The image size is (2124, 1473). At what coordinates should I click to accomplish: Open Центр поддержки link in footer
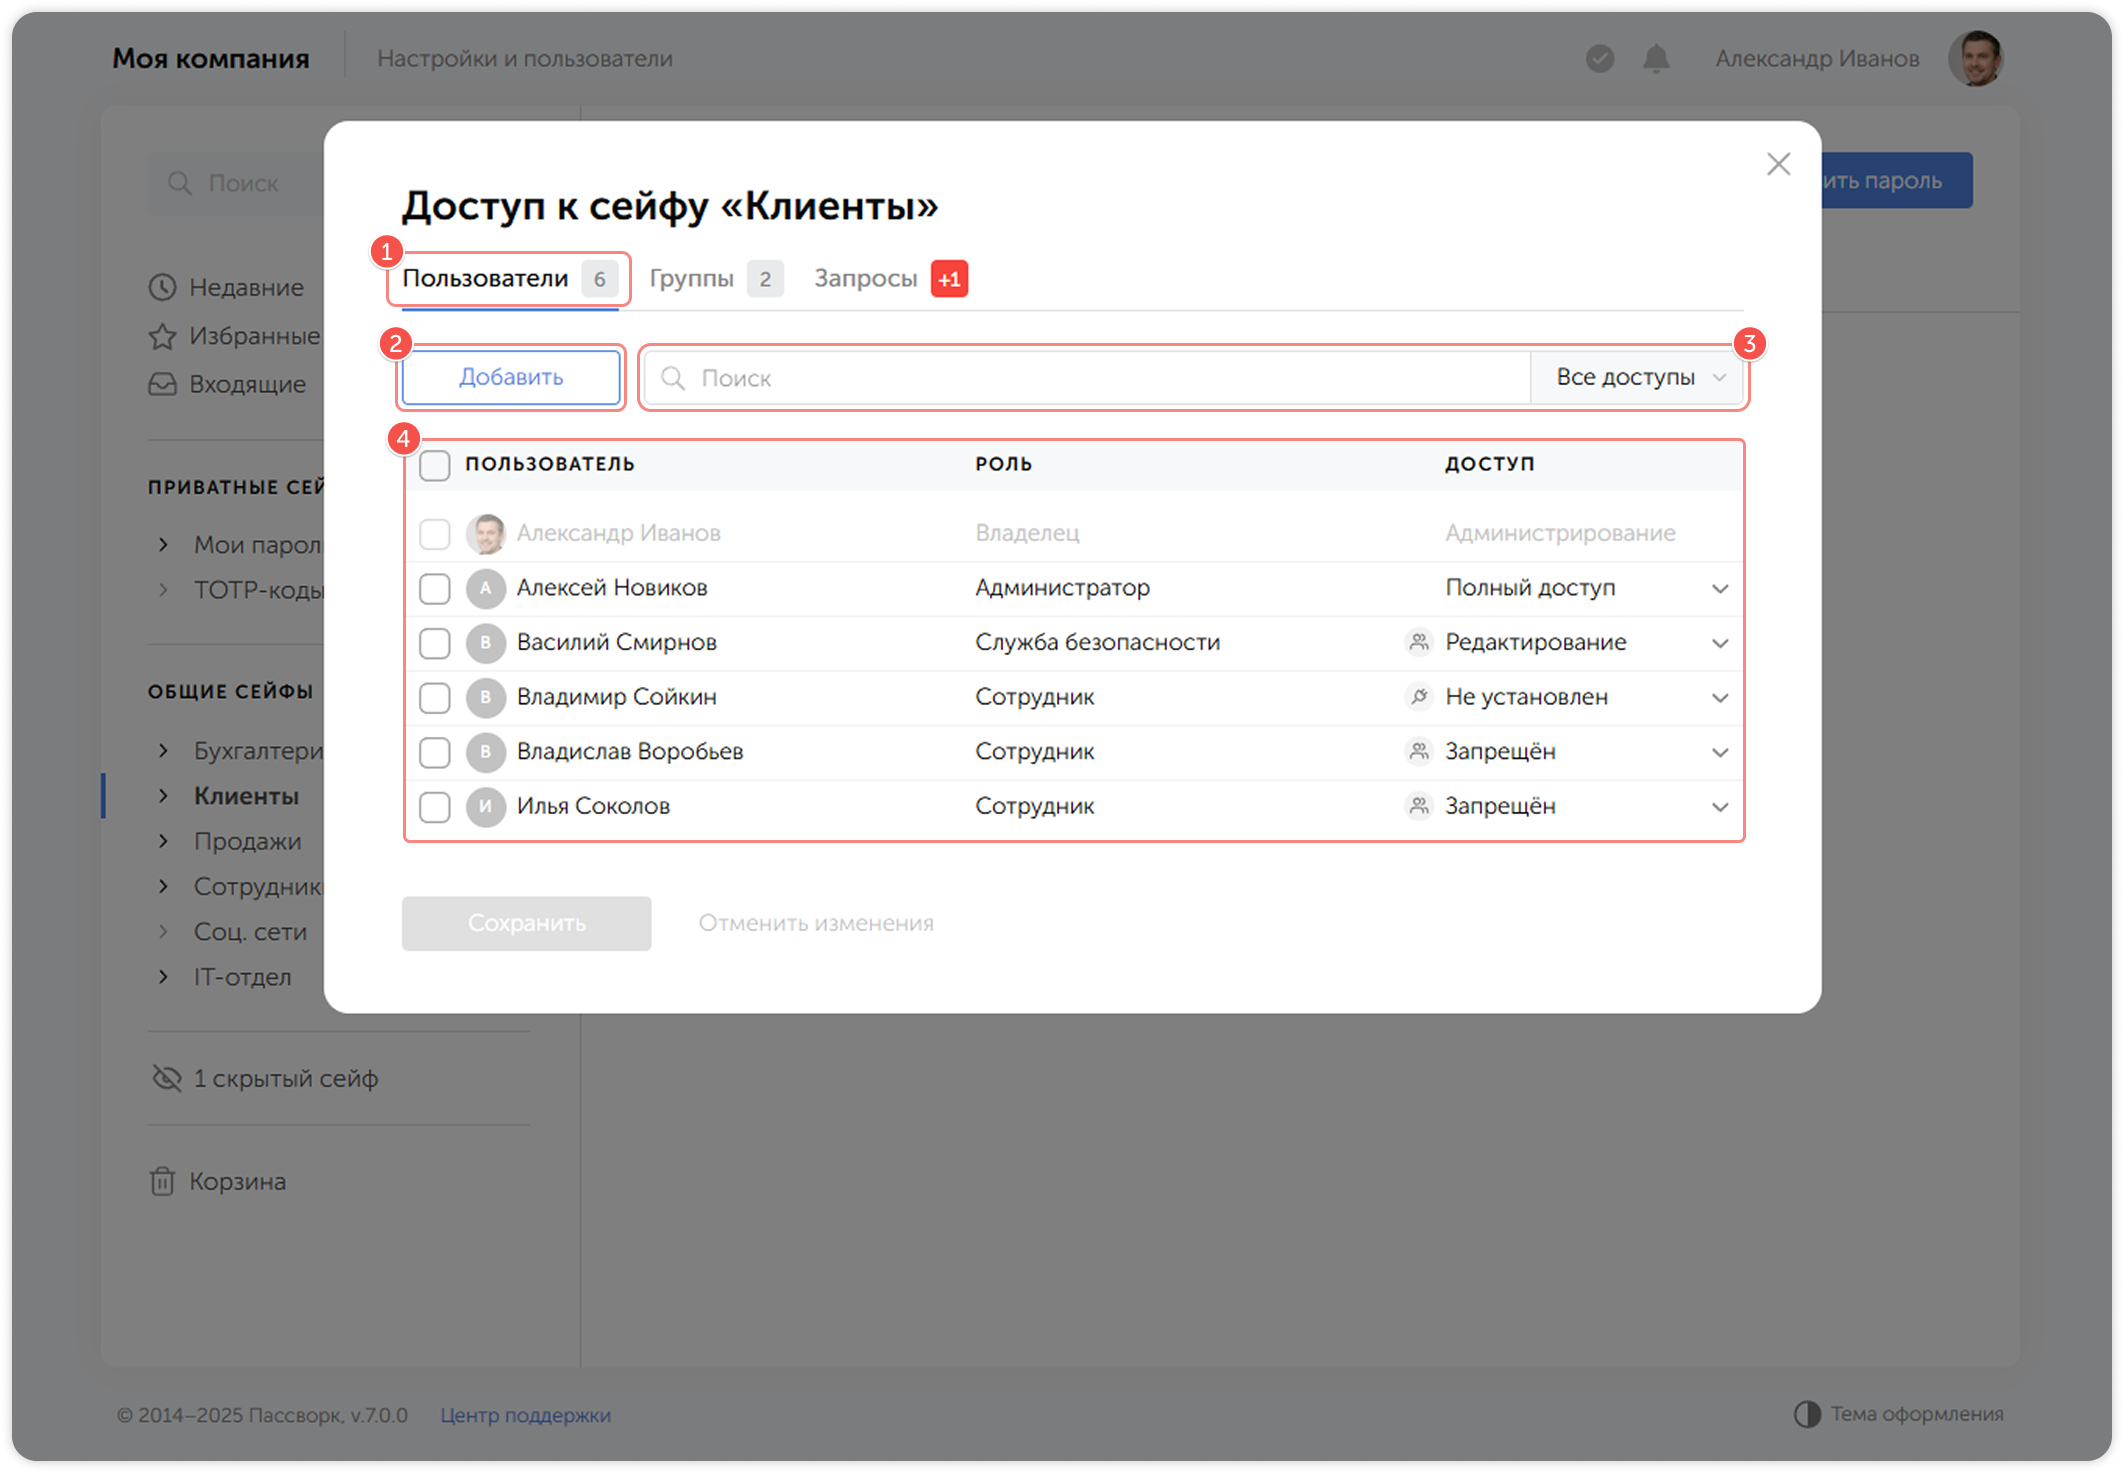click(525, 1415)
